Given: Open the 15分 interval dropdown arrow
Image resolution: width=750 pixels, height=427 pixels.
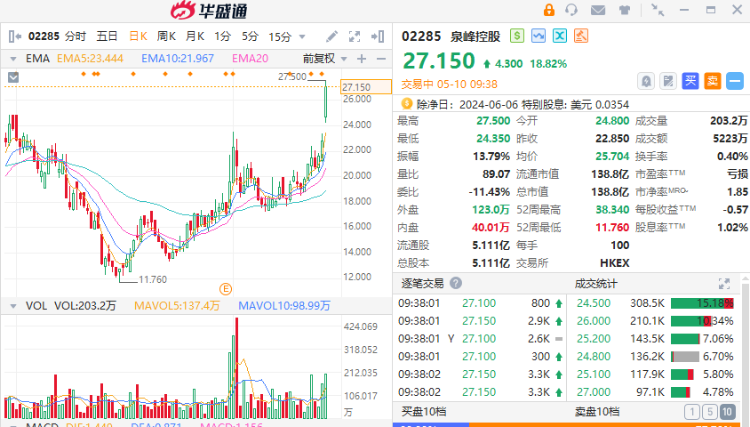Looking at the screenshot, I should click(x=302, y=37).
